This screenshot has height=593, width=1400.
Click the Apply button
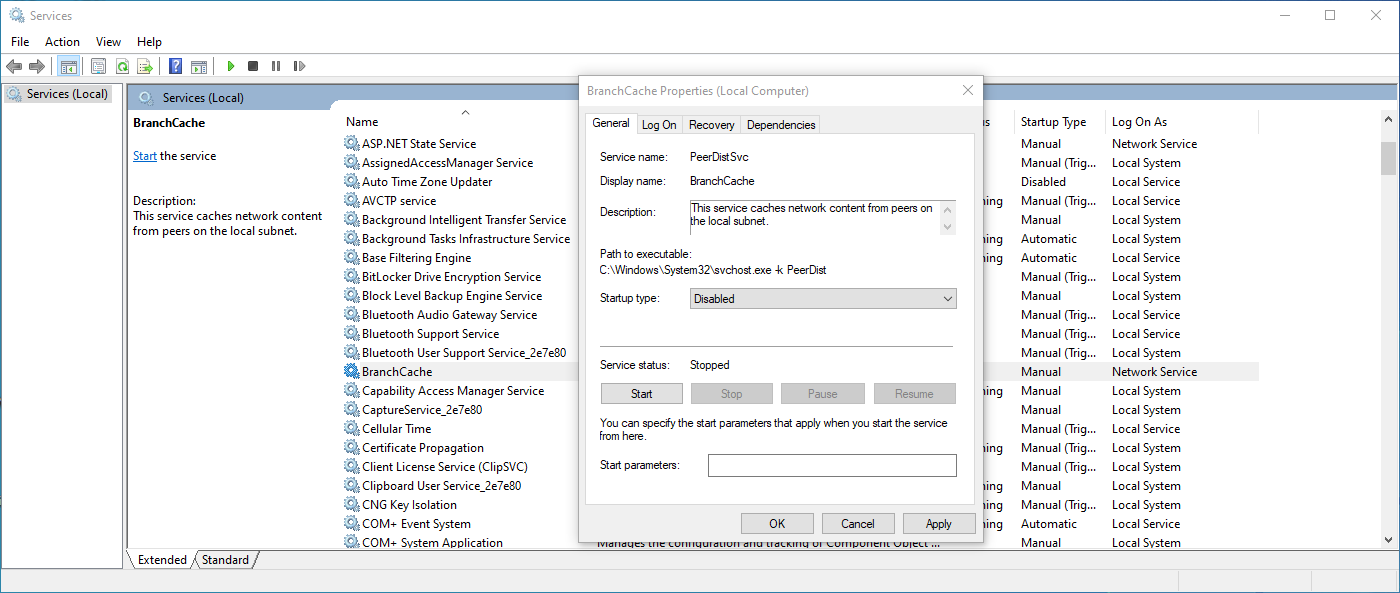pyautogui.click(x=939, y=523)
